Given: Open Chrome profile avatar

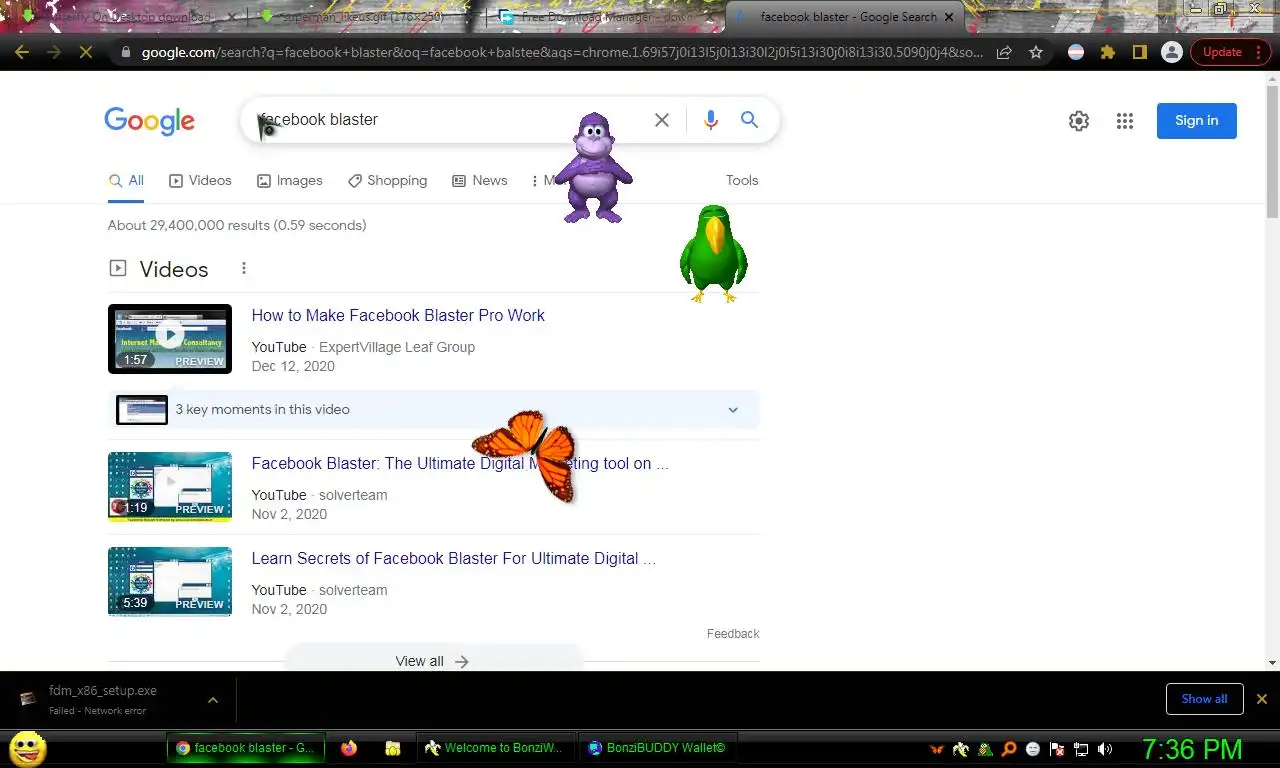Looking at the screenshot, I should (1171, 52).
